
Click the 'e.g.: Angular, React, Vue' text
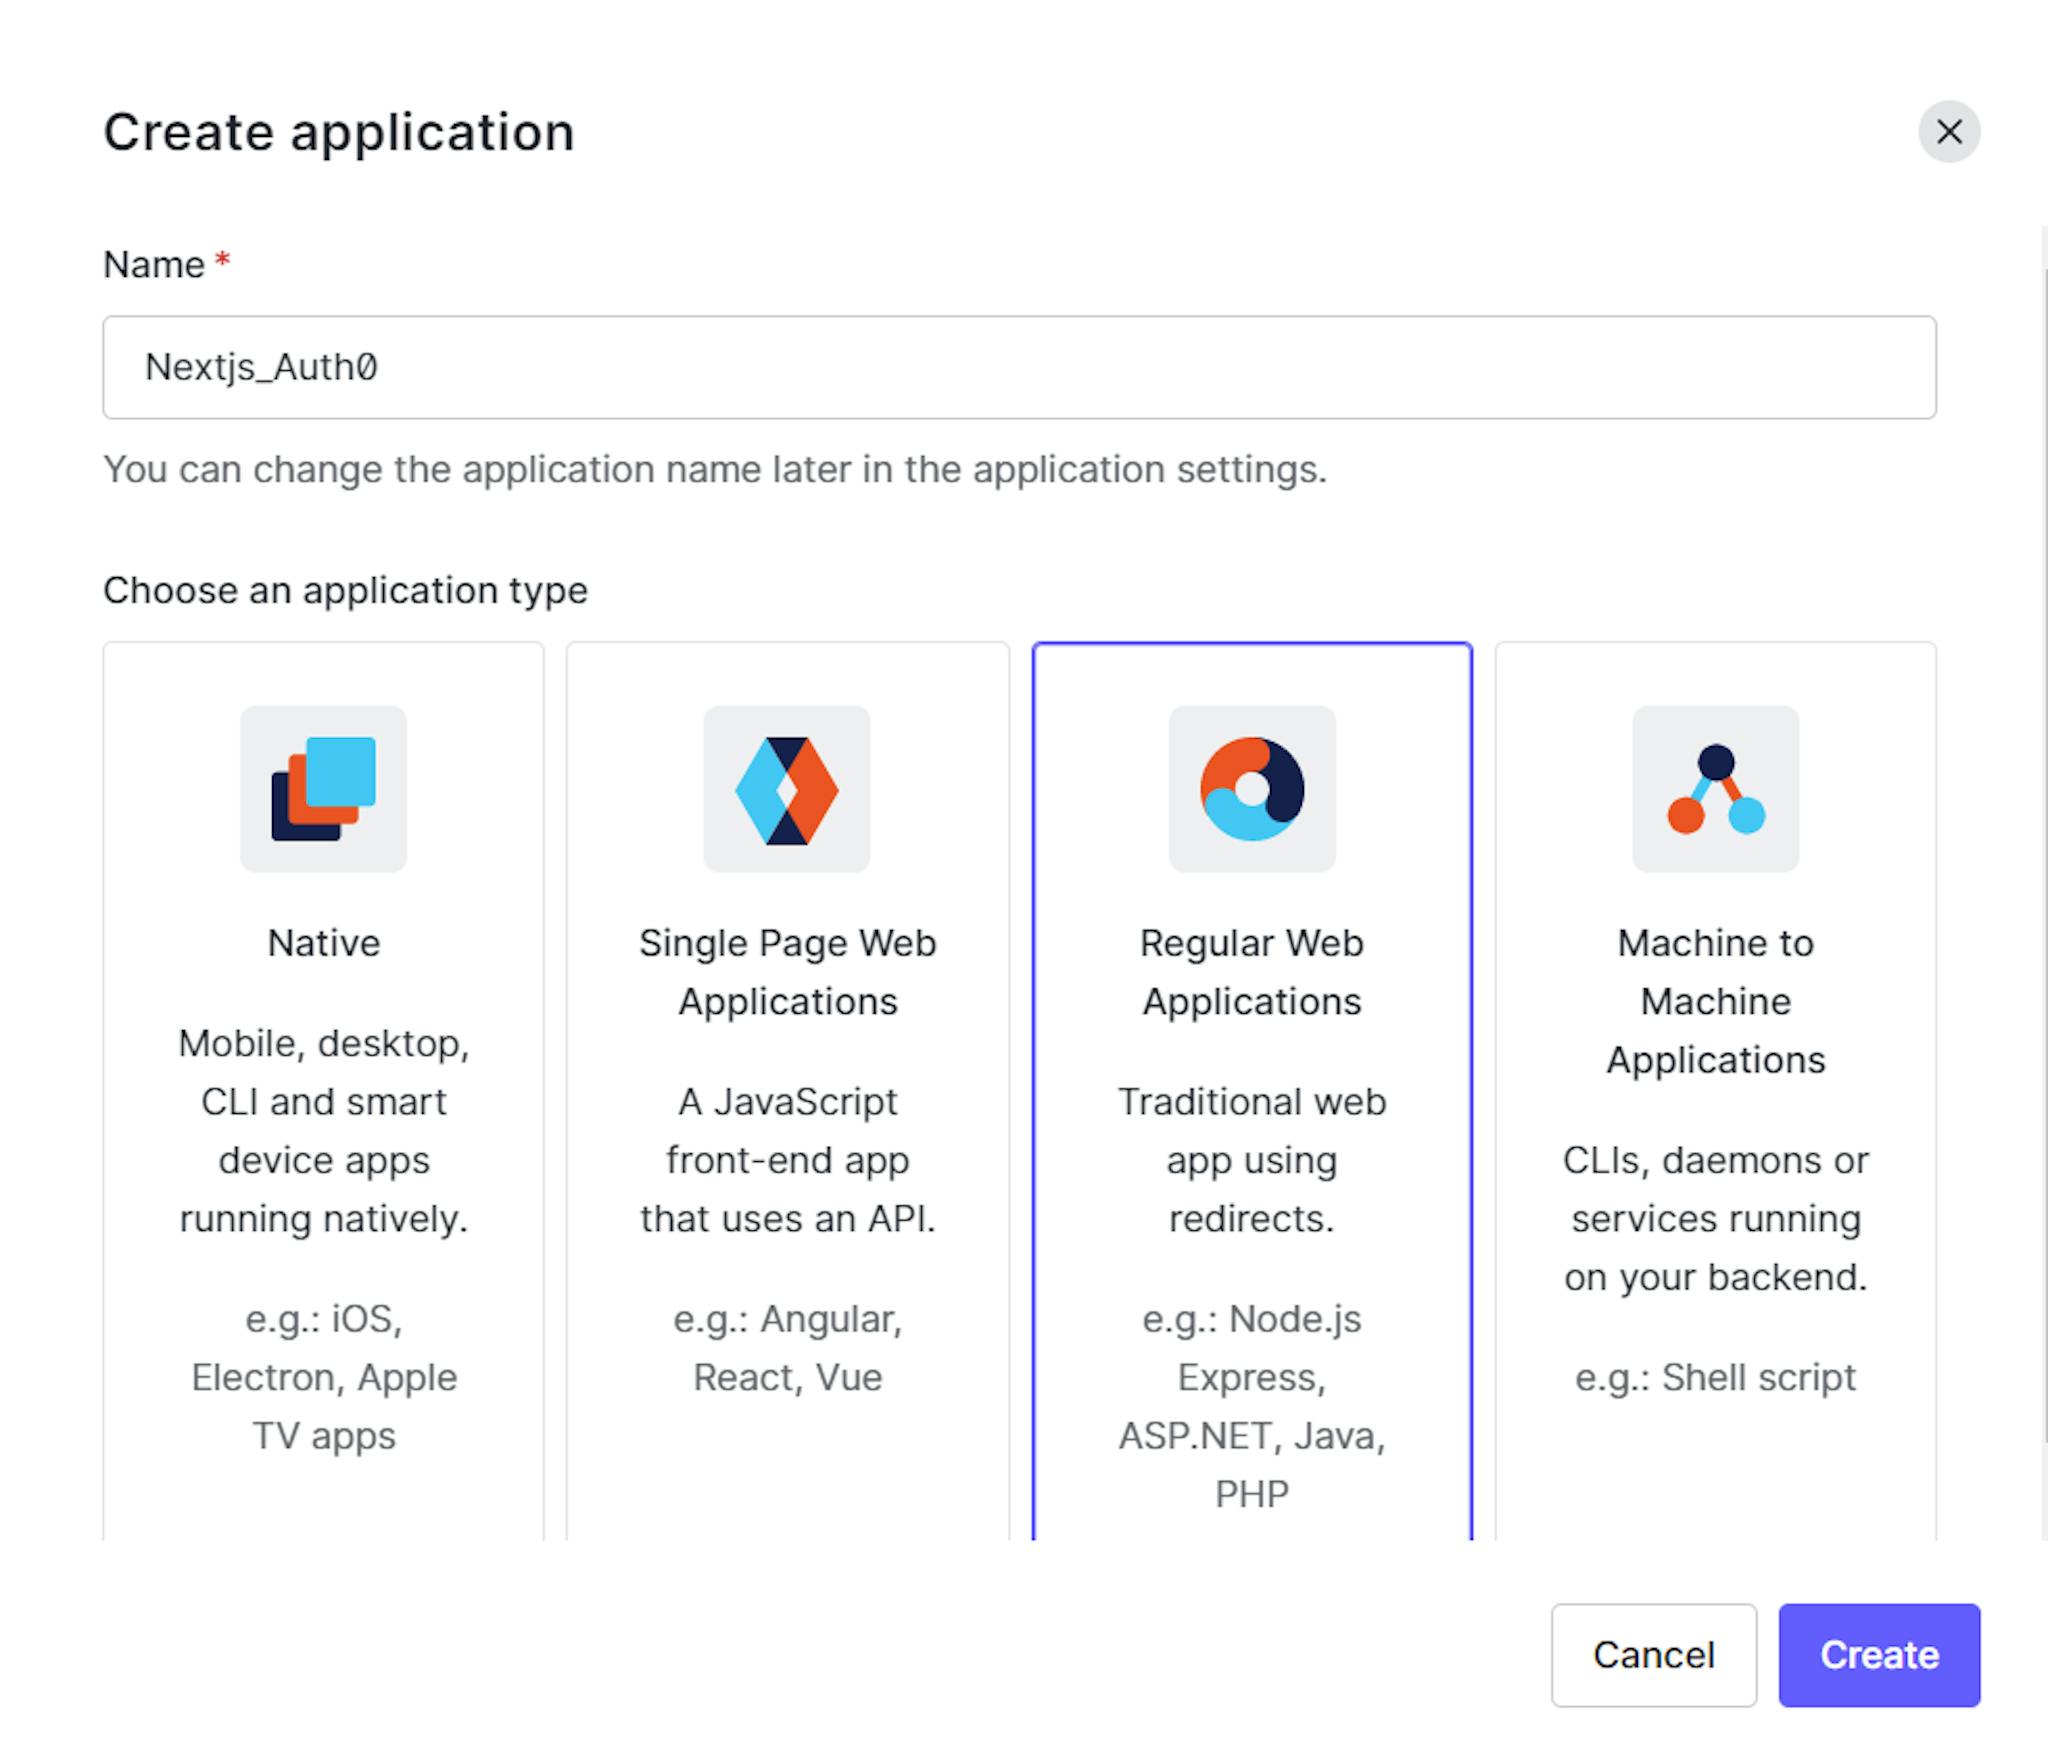coord(787,1348)
